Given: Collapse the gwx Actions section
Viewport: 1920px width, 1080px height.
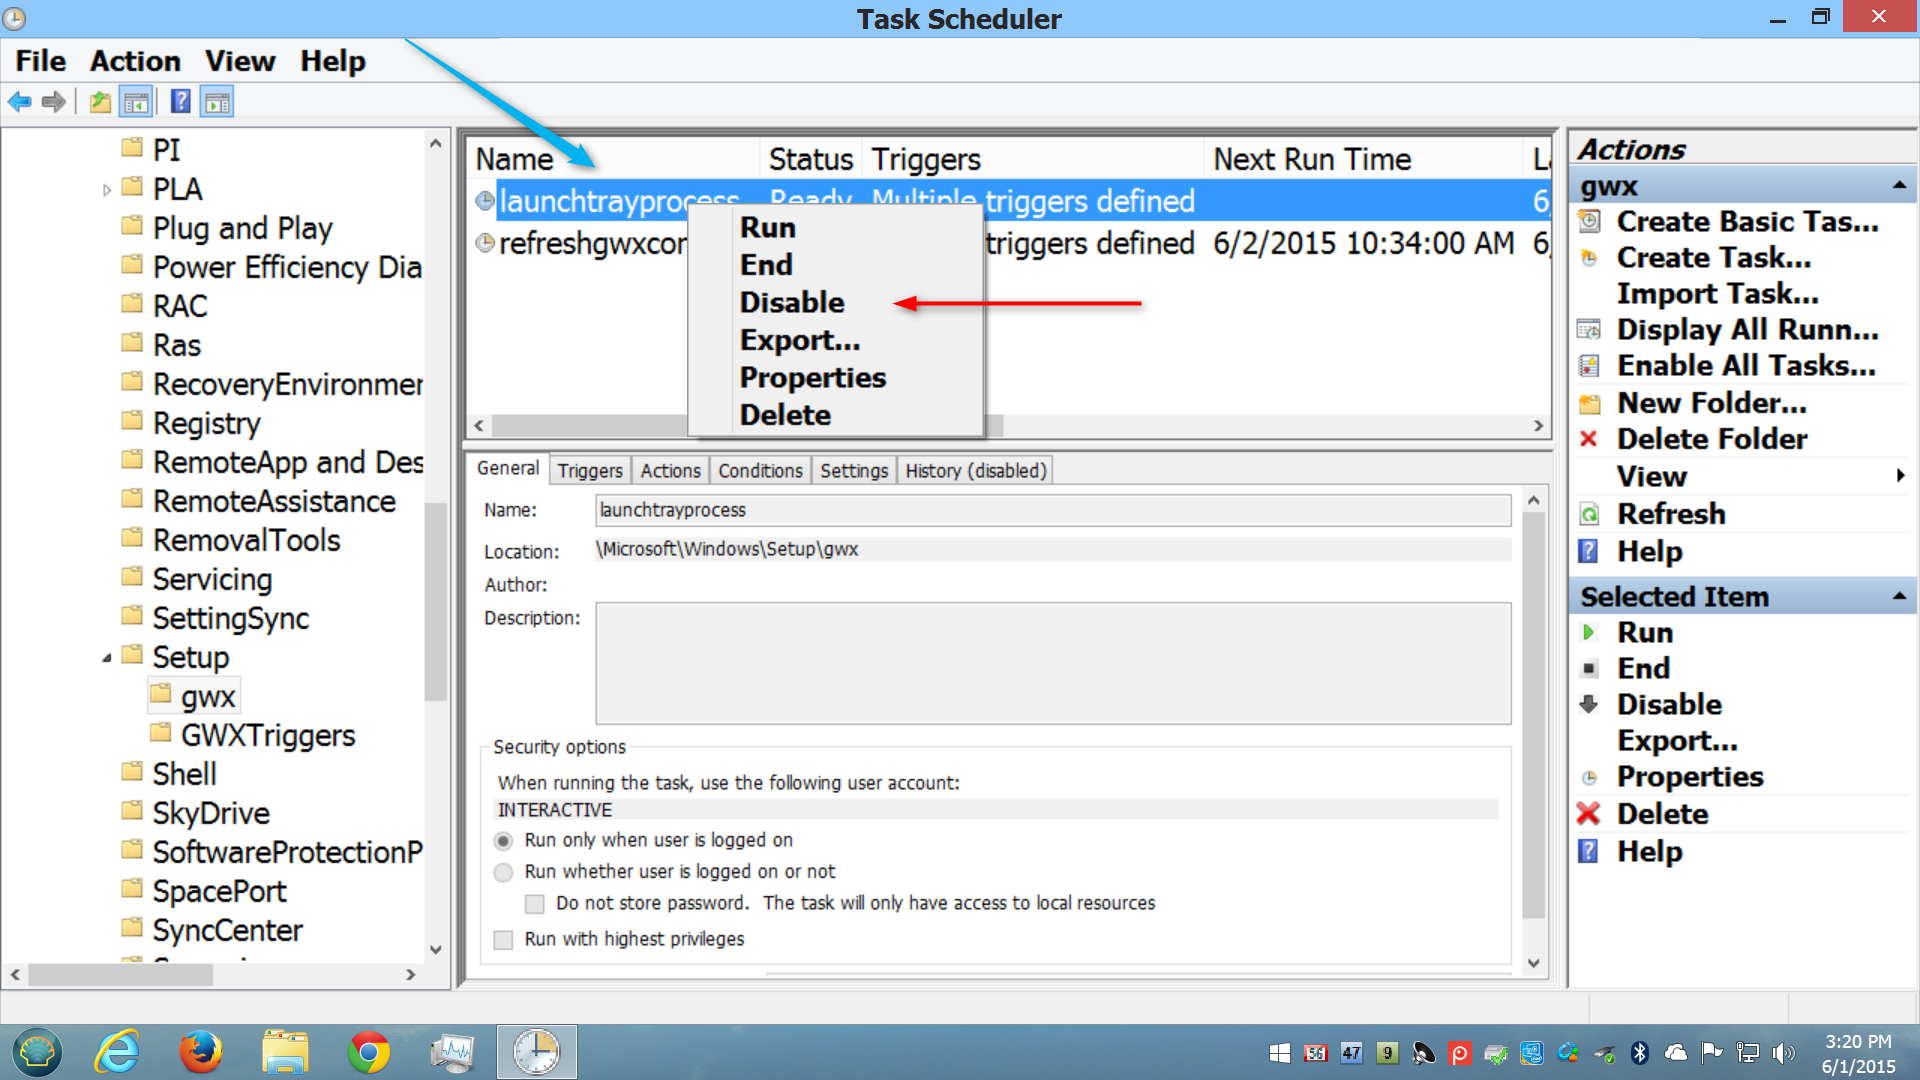Looking at the screenshot, I should [1899, 184].
